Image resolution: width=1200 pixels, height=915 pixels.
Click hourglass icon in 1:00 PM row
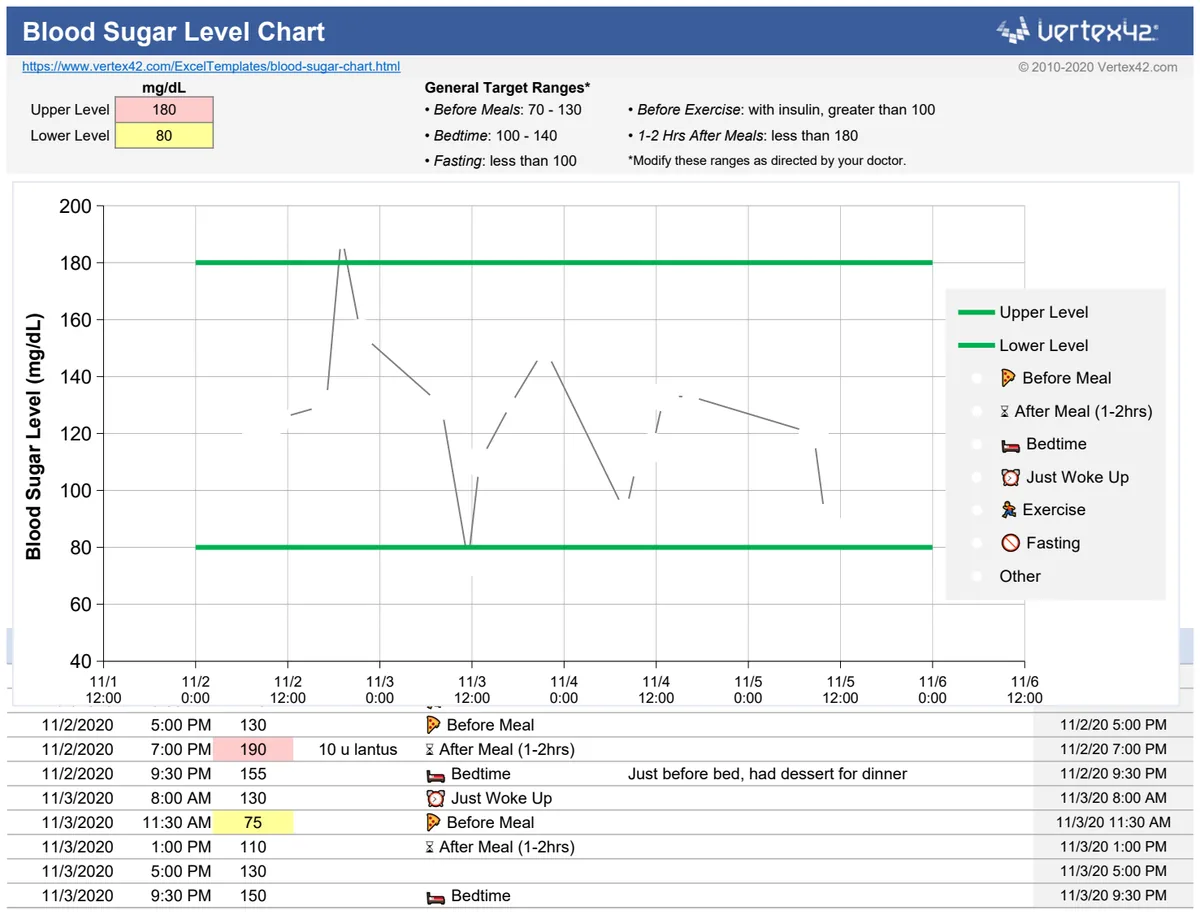tap(430, 847)
